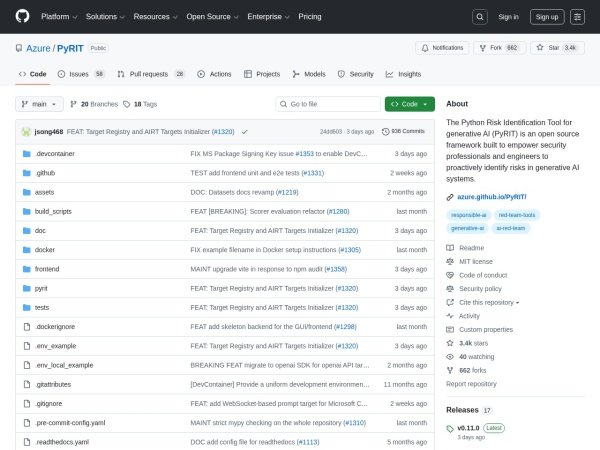Open the .env_example file
Screen dimensions: 600x450
pos(55,346)
